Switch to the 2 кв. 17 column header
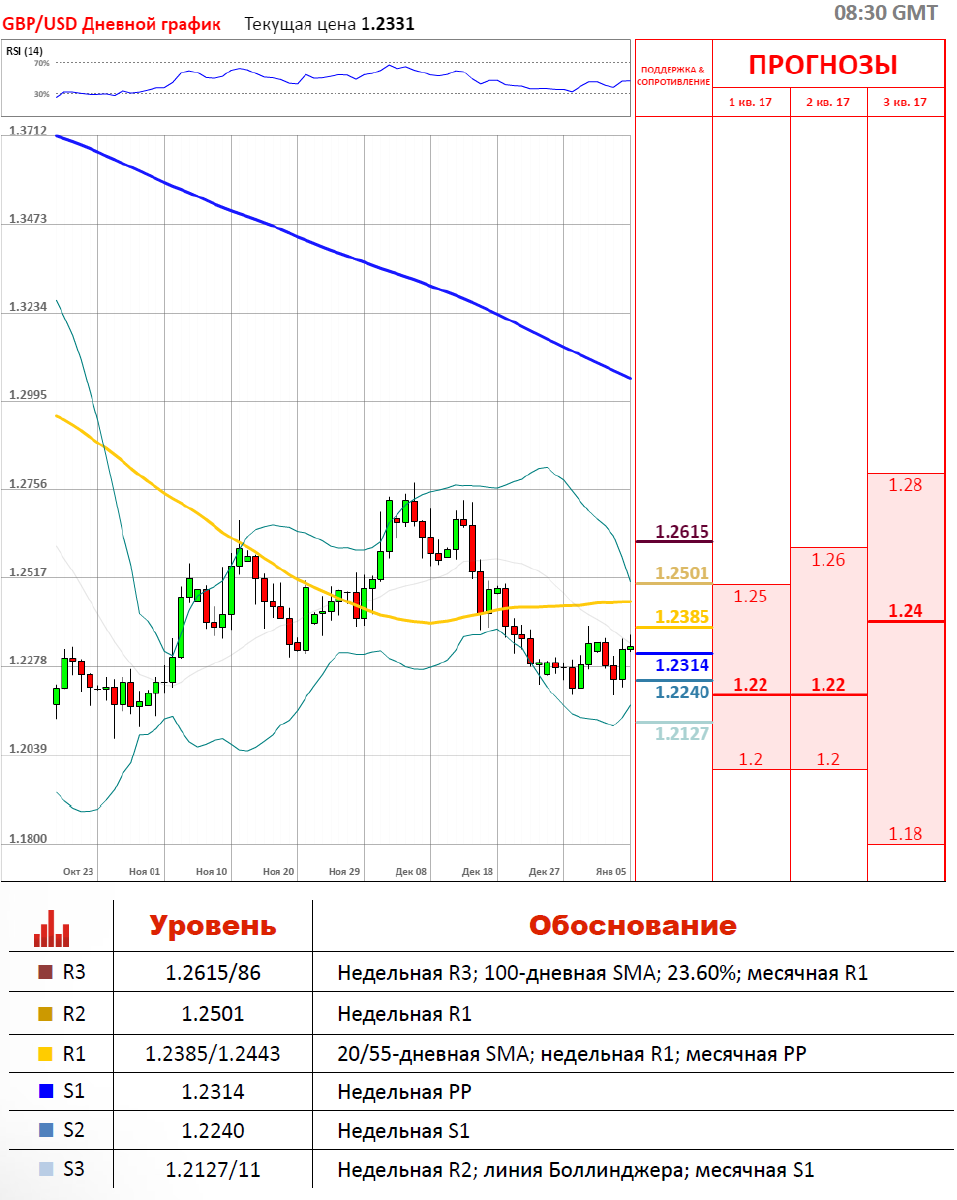This screenshot has height=1200, width=957. click(828, 102)
